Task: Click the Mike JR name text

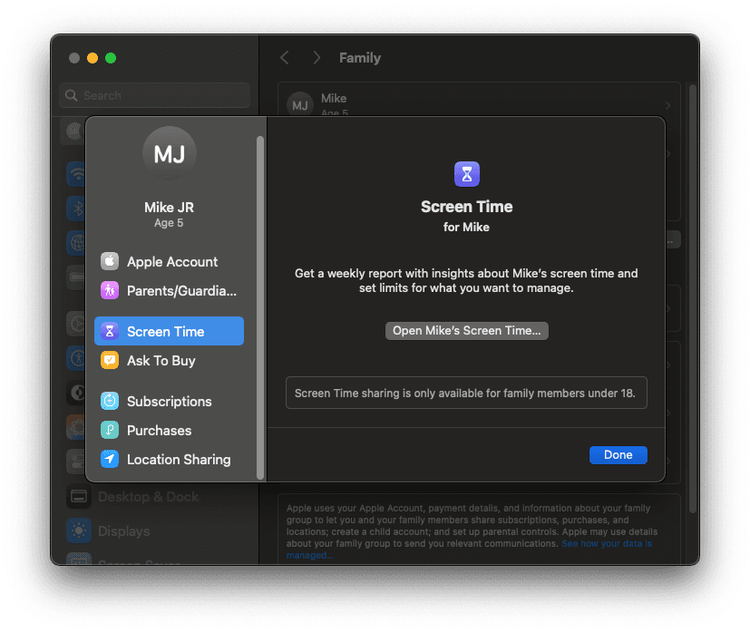Action: pos(169,207)
